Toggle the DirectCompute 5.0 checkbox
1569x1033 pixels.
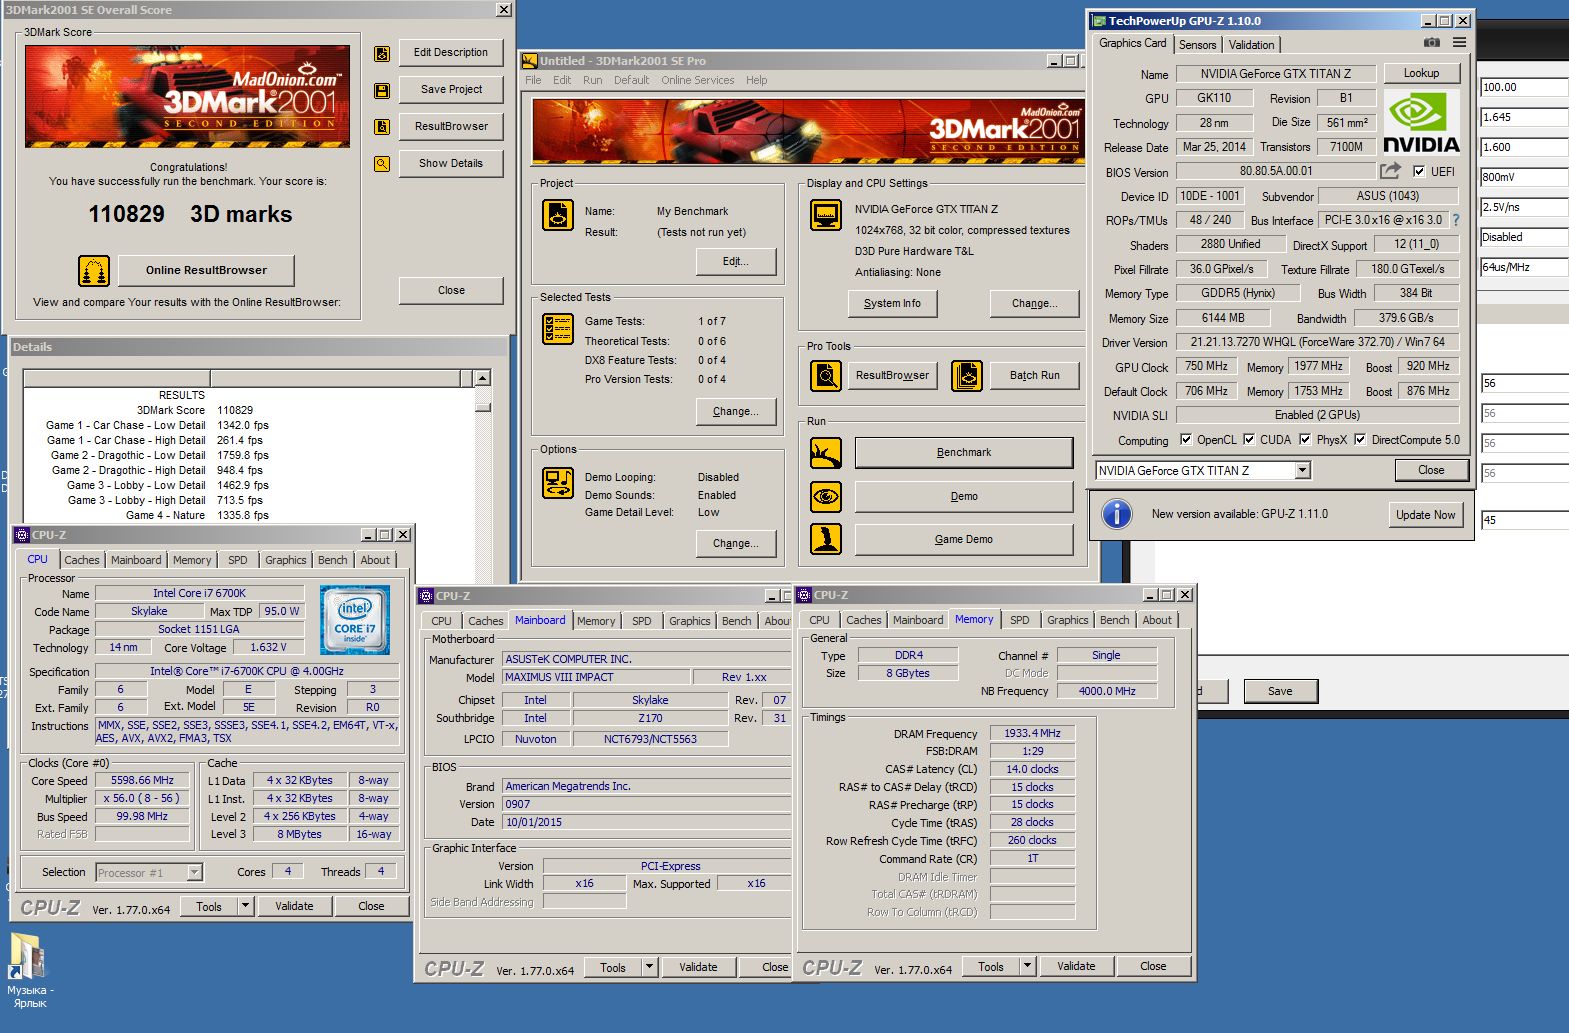tap(1360, 439)
